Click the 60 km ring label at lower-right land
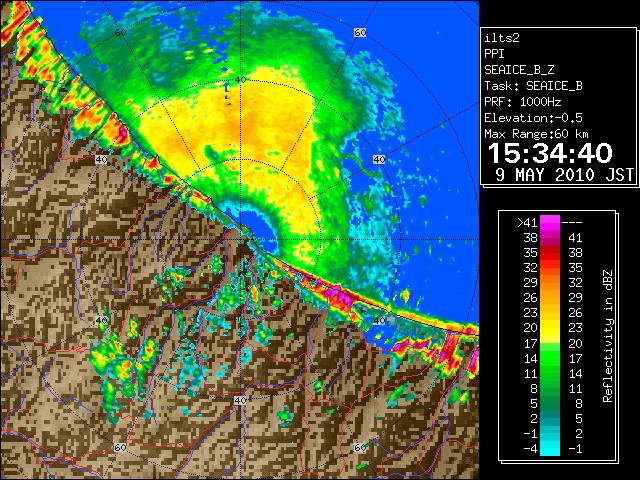 coord(360,447)
